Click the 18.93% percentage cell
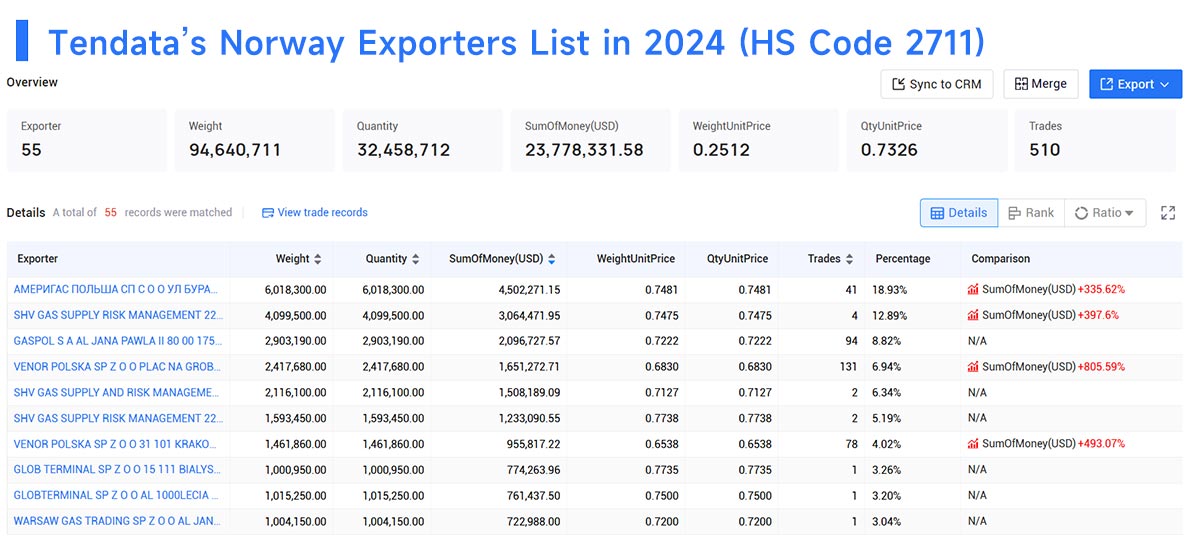 coord(888,289)
